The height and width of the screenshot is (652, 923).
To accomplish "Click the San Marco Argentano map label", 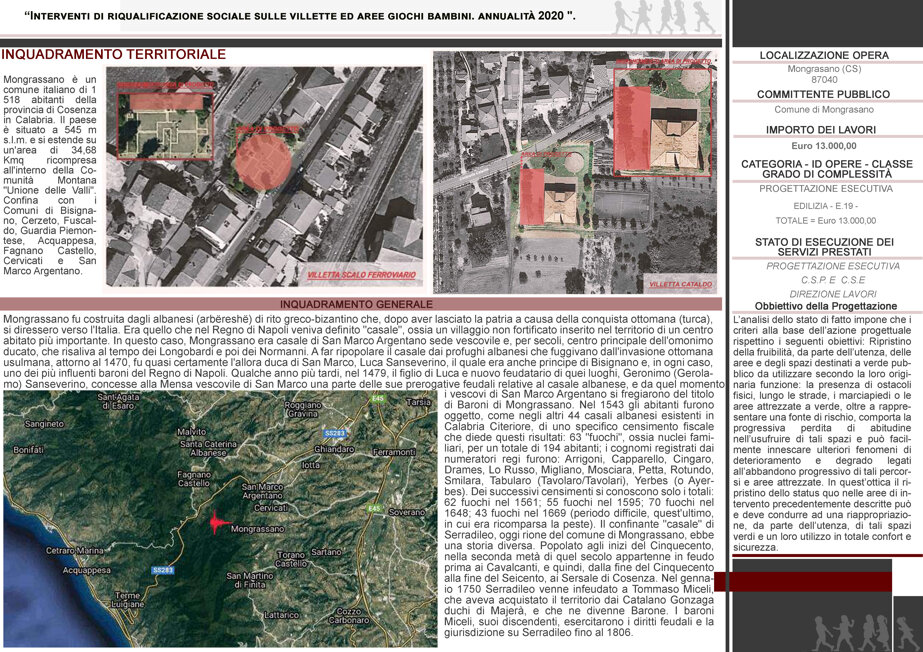I will pos(262,491).
